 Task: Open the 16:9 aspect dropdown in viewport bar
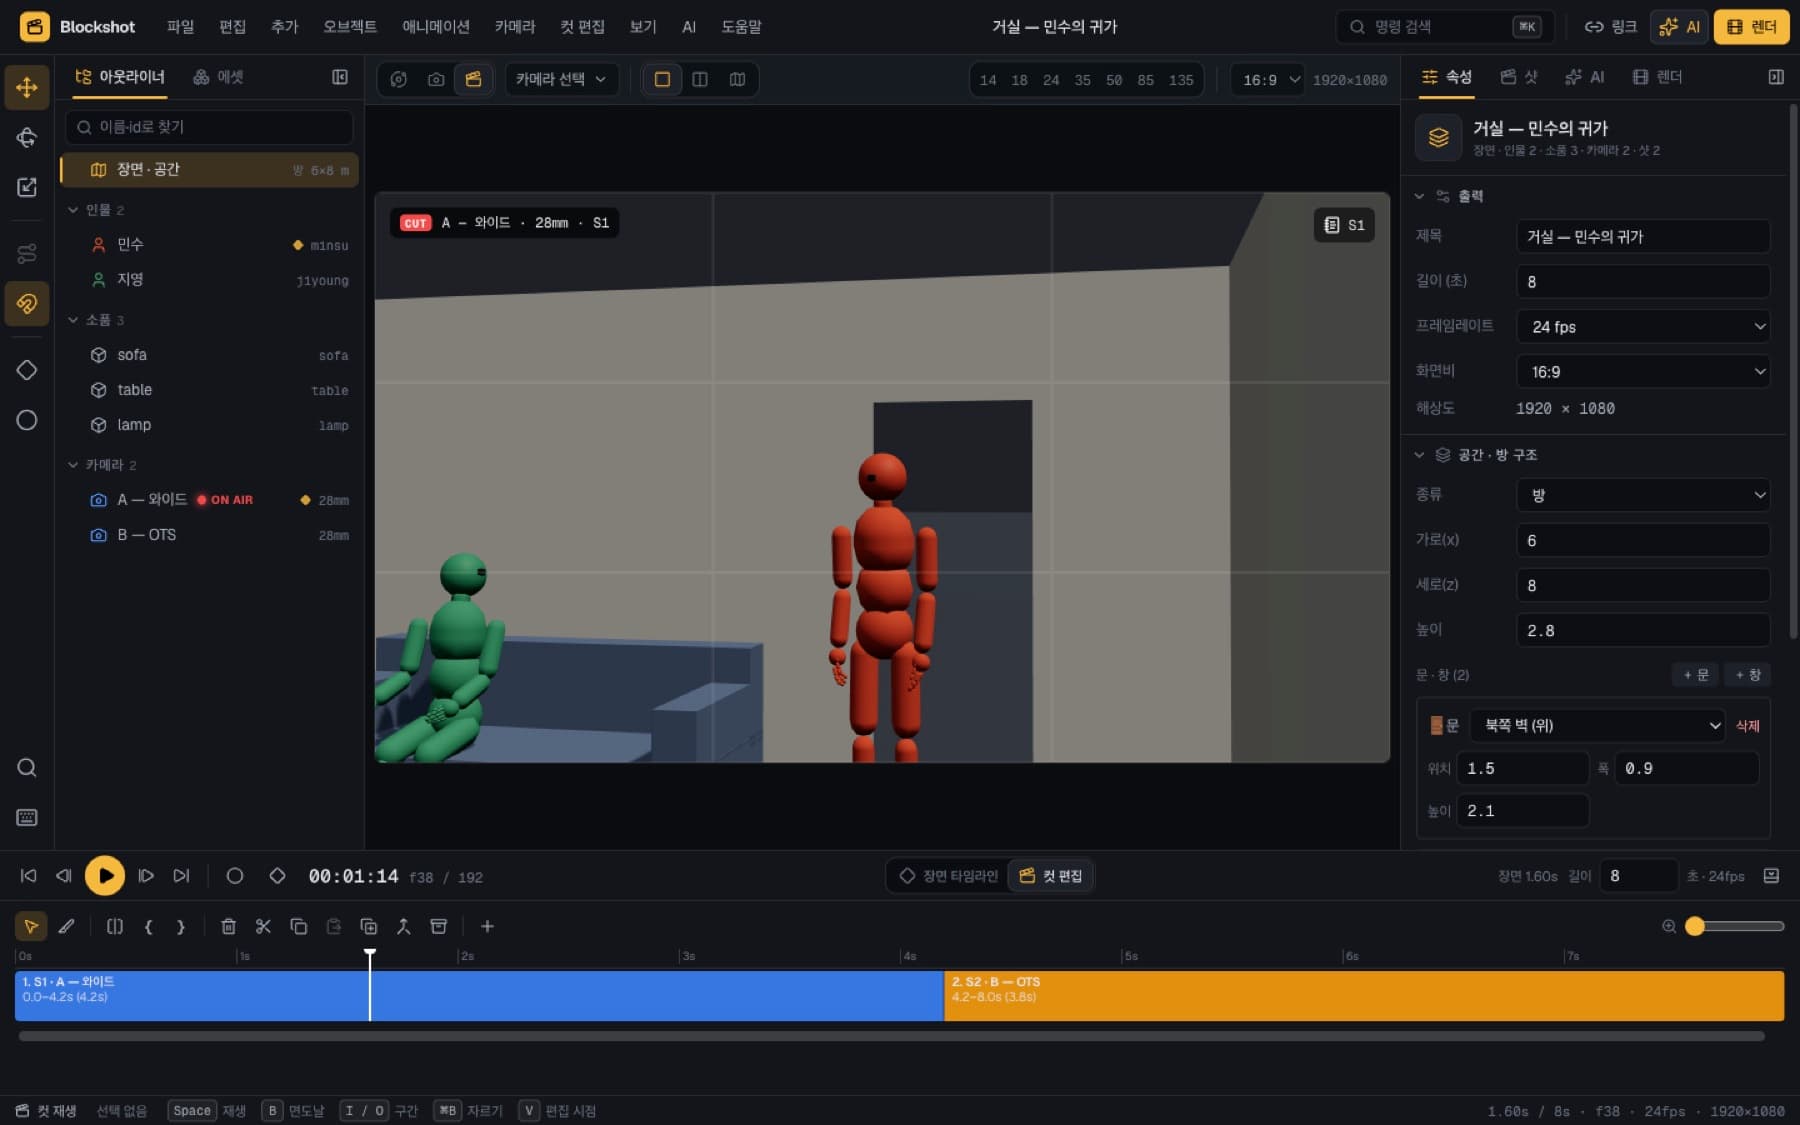1270,80
